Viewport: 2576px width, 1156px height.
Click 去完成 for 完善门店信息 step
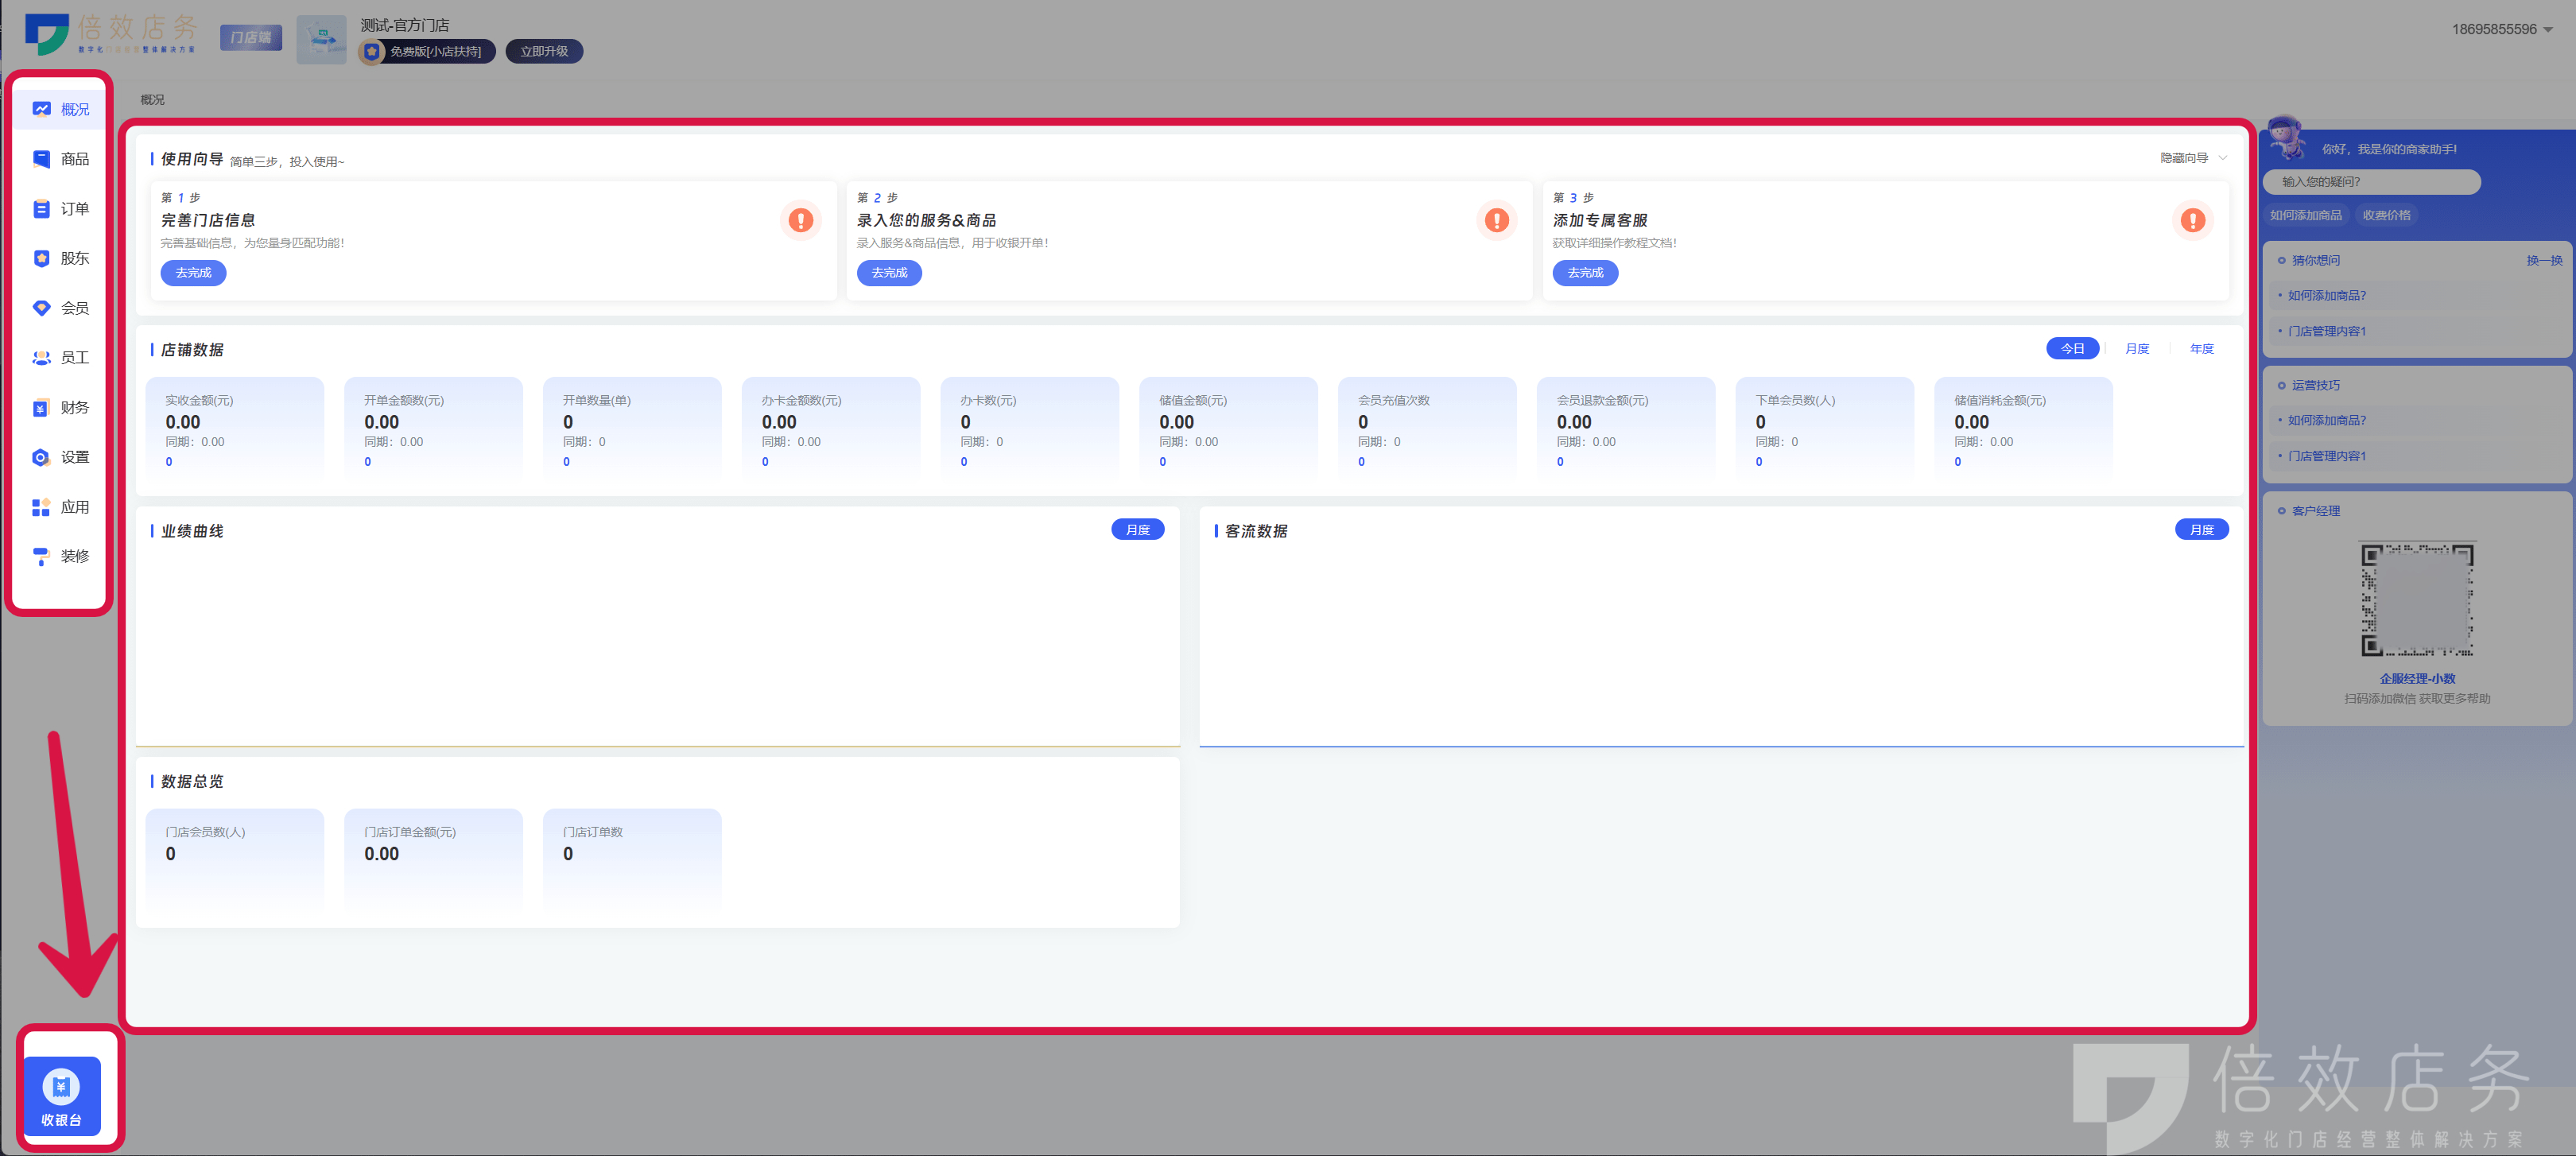coord(193,272)
